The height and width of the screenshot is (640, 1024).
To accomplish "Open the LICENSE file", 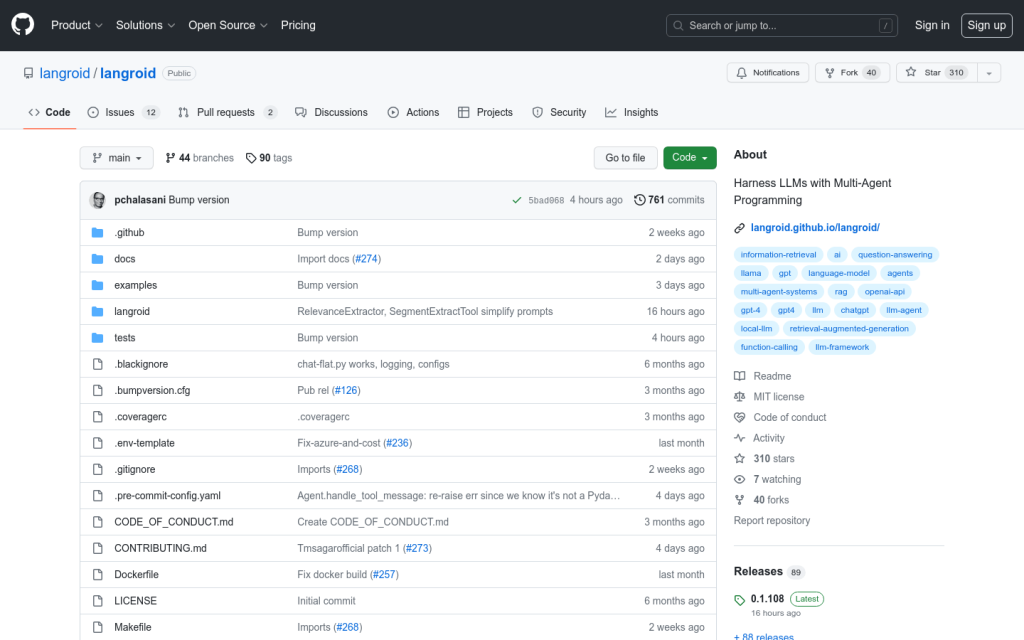I will tap(135, 601).
